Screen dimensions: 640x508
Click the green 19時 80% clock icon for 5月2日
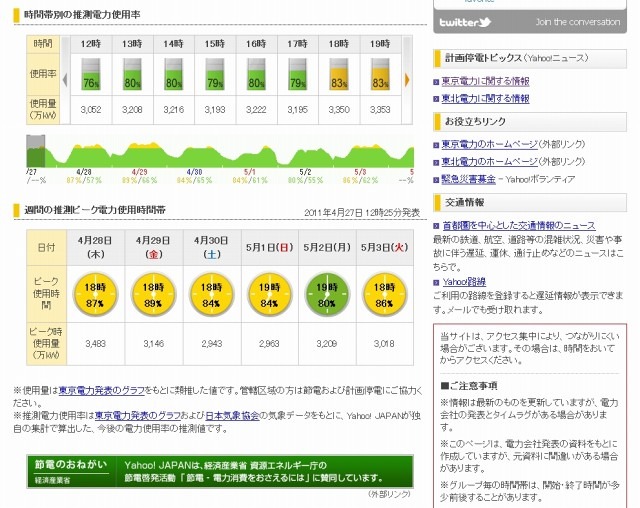[x=327, y=294]
